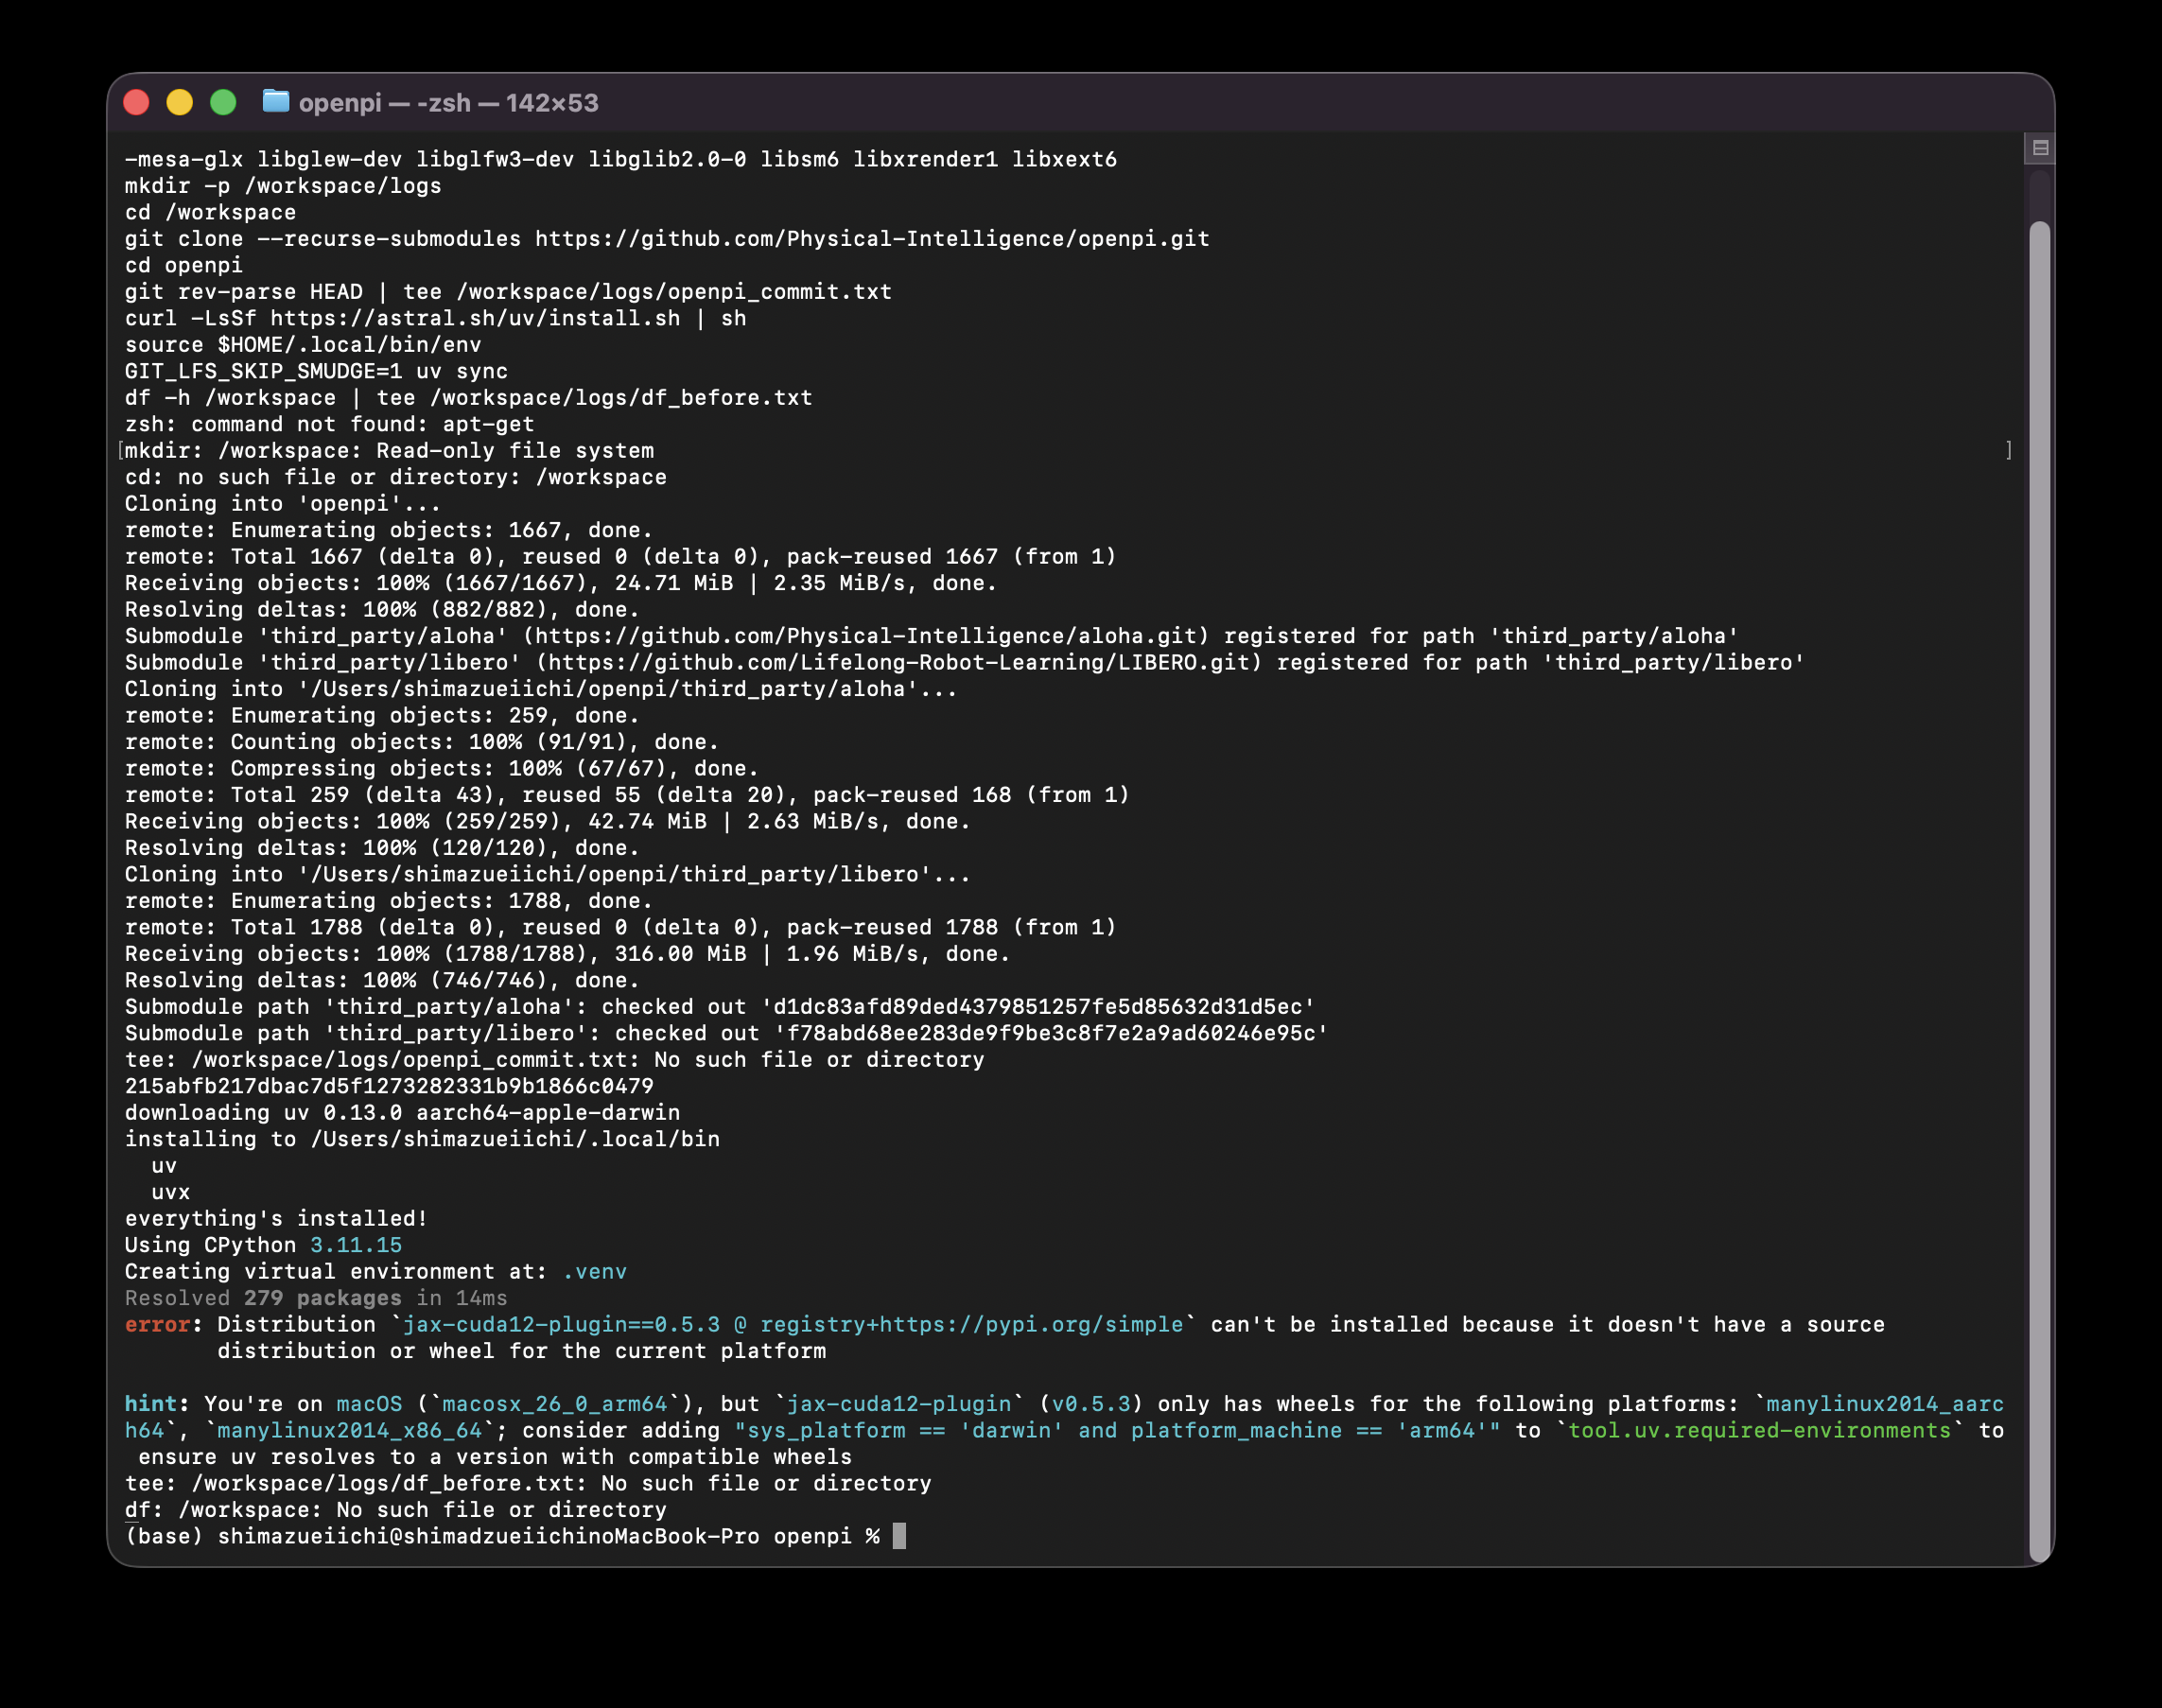Click the window title 'openpi — -zsh — 142×53'
Viewport: 2162px width, 1708px height.
(448, 103)
